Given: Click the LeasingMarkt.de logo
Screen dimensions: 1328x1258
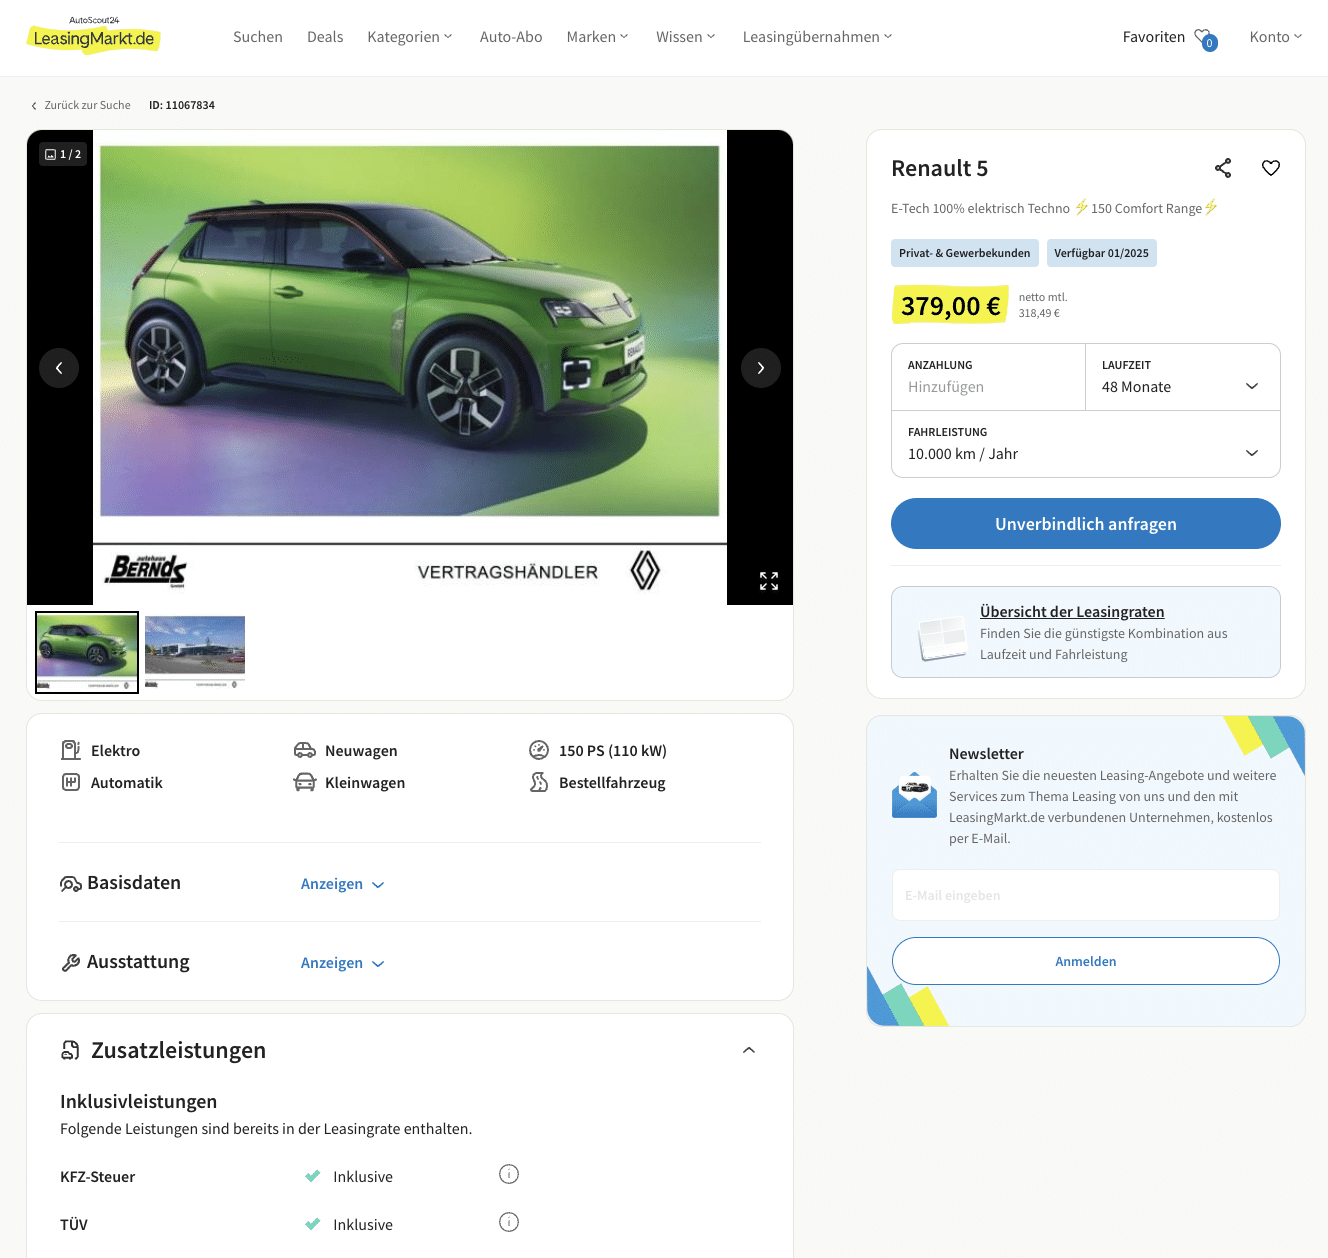Looking at the screenshot, I should (x=93, y=35).
